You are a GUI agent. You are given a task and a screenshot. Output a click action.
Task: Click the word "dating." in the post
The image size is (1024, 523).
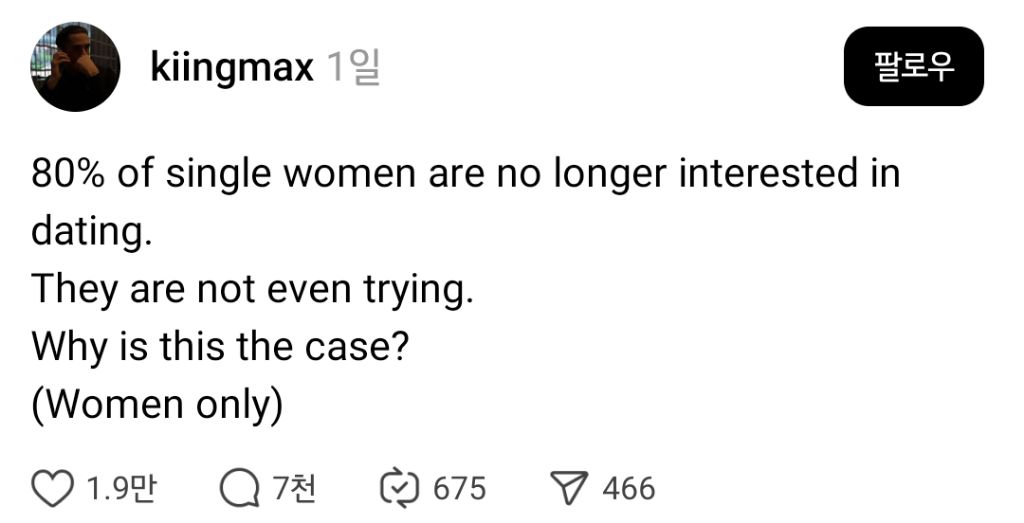(x=91, y=232)
